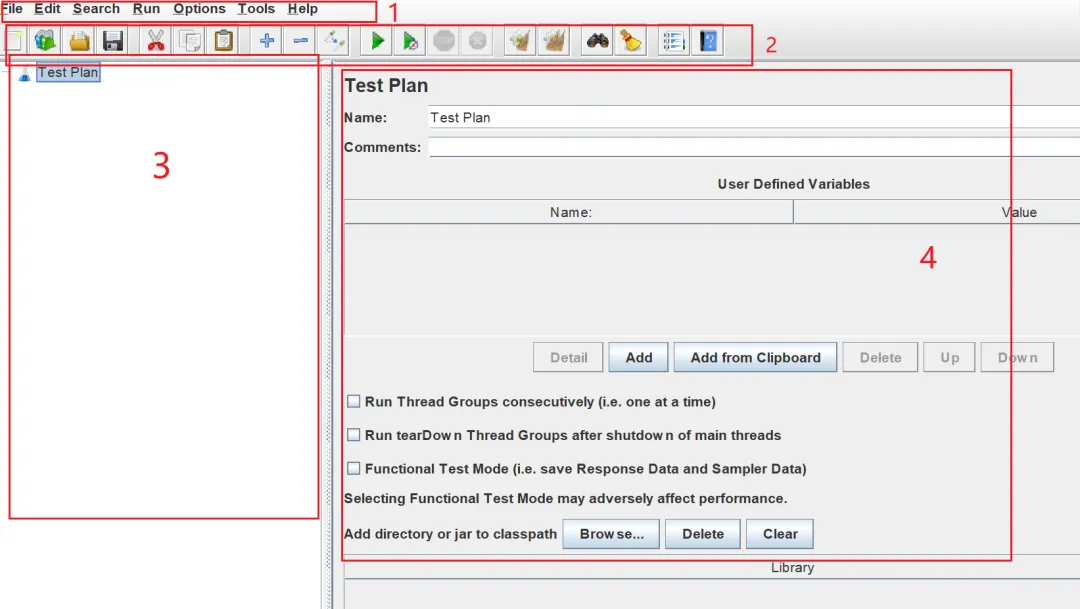Enable Run Thread Groups consecutively checkbox
The image size is (1080, 609).
point(353,401)
